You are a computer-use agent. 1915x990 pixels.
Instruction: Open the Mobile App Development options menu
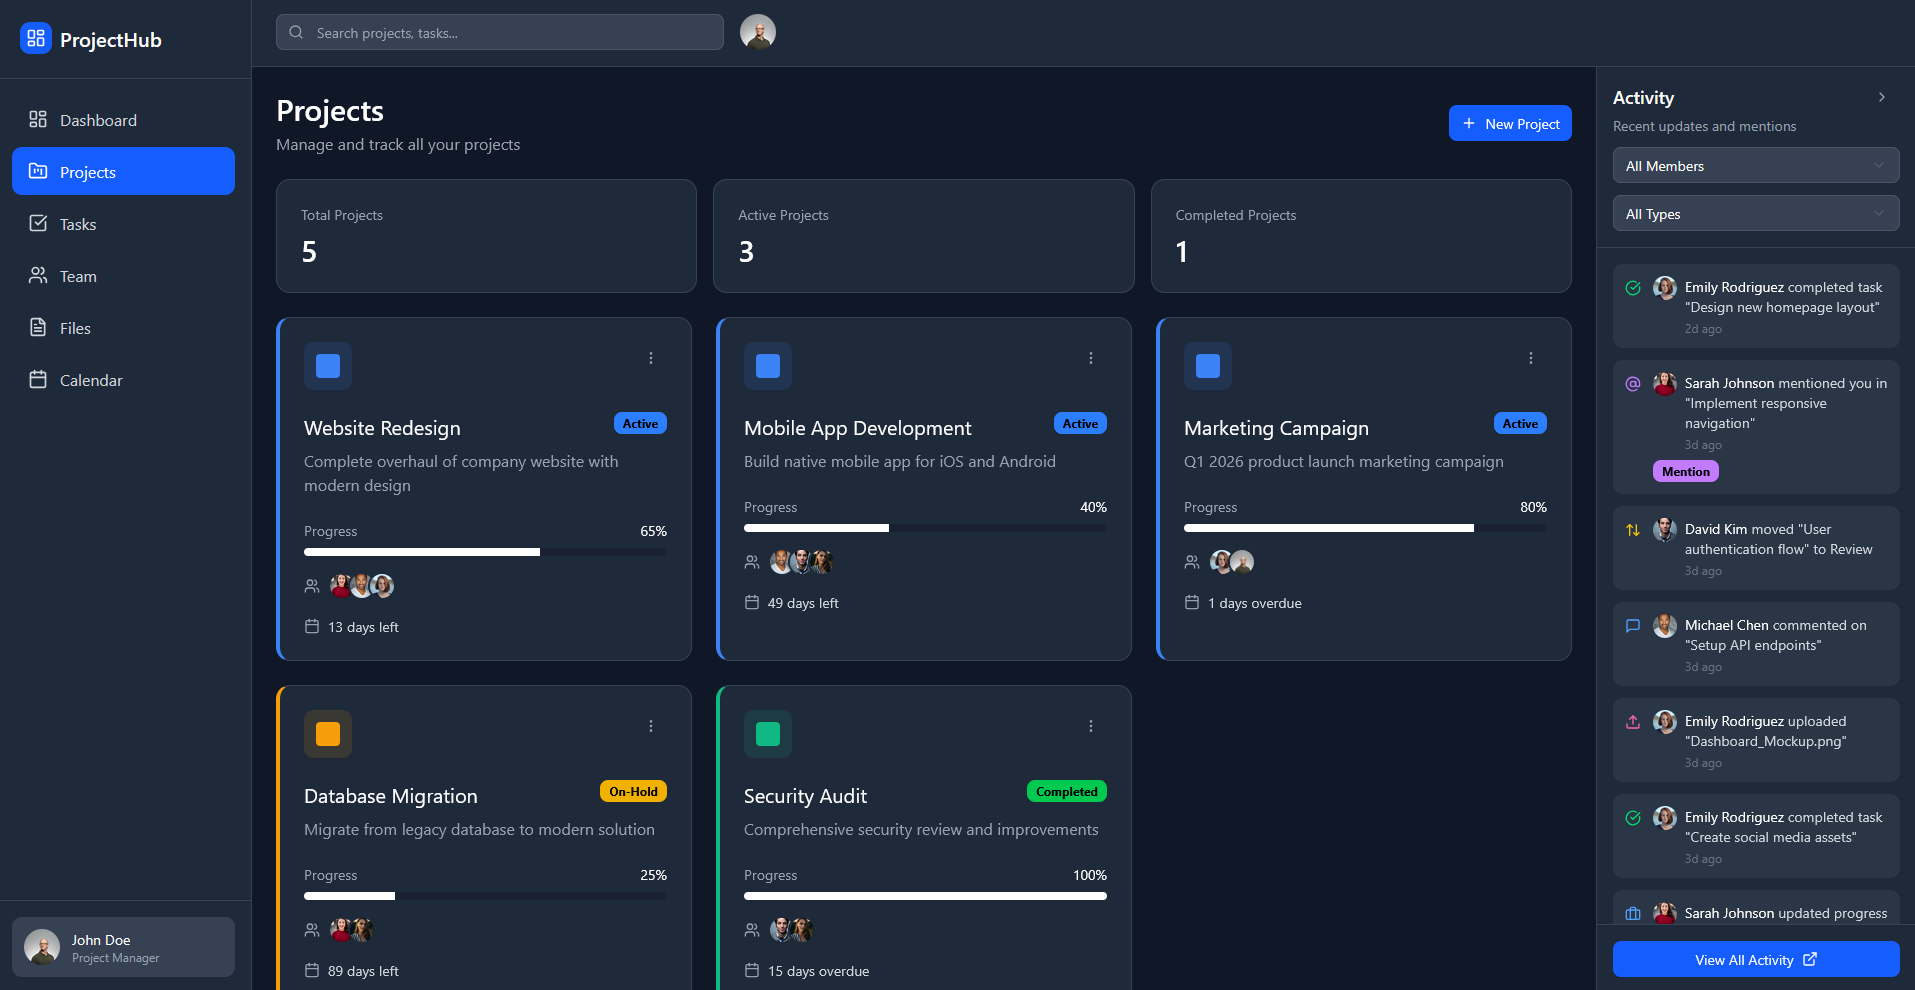pos(1090,358)
